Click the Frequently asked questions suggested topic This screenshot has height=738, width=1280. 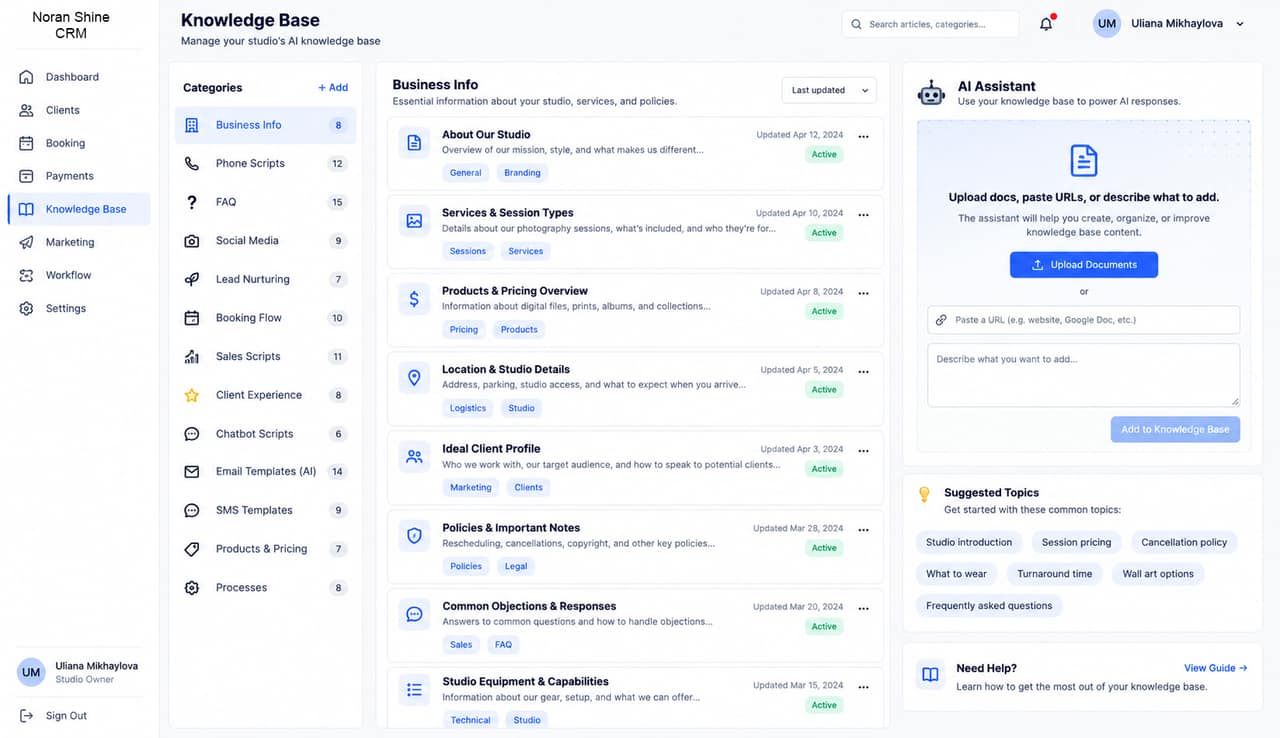point(989,606)
